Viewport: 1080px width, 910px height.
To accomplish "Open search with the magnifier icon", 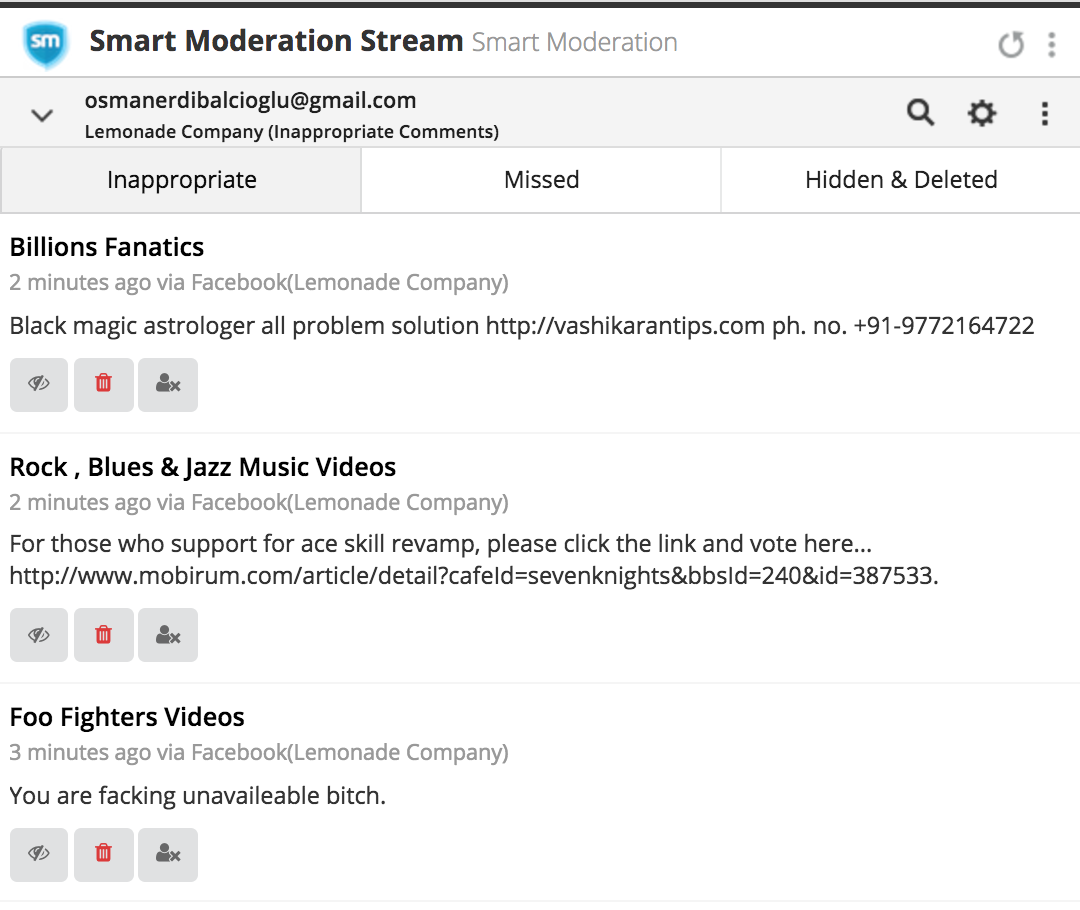I will tap(920, 112).
